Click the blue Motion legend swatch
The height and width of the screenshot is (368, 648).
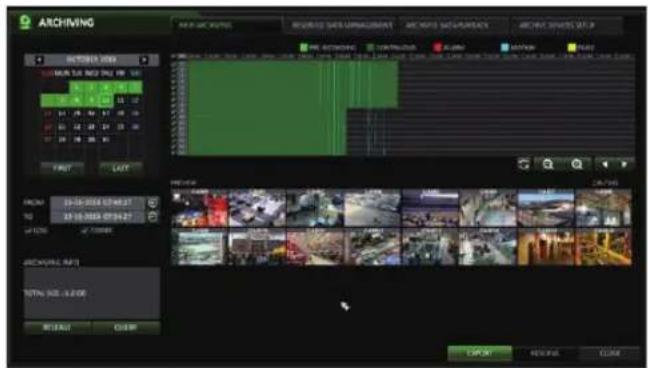505,48
